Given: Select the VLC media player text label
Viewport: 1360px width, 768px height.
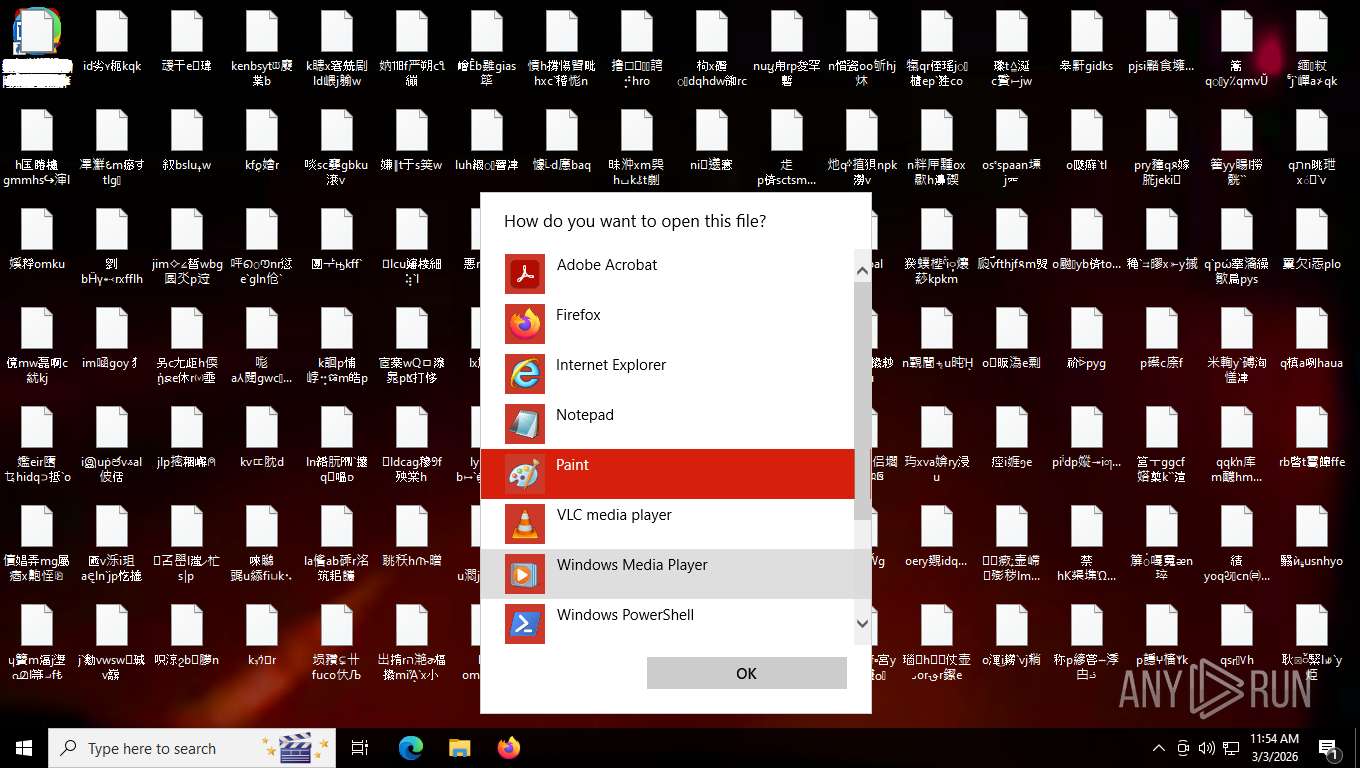Looking at the screenshot, I should pyautogui.click(x=614, y=515).
